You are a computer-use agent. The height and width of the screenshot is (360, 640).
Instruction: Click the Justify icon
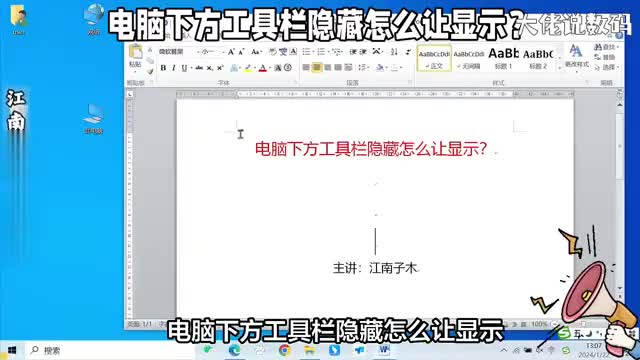tap(338, 68)
